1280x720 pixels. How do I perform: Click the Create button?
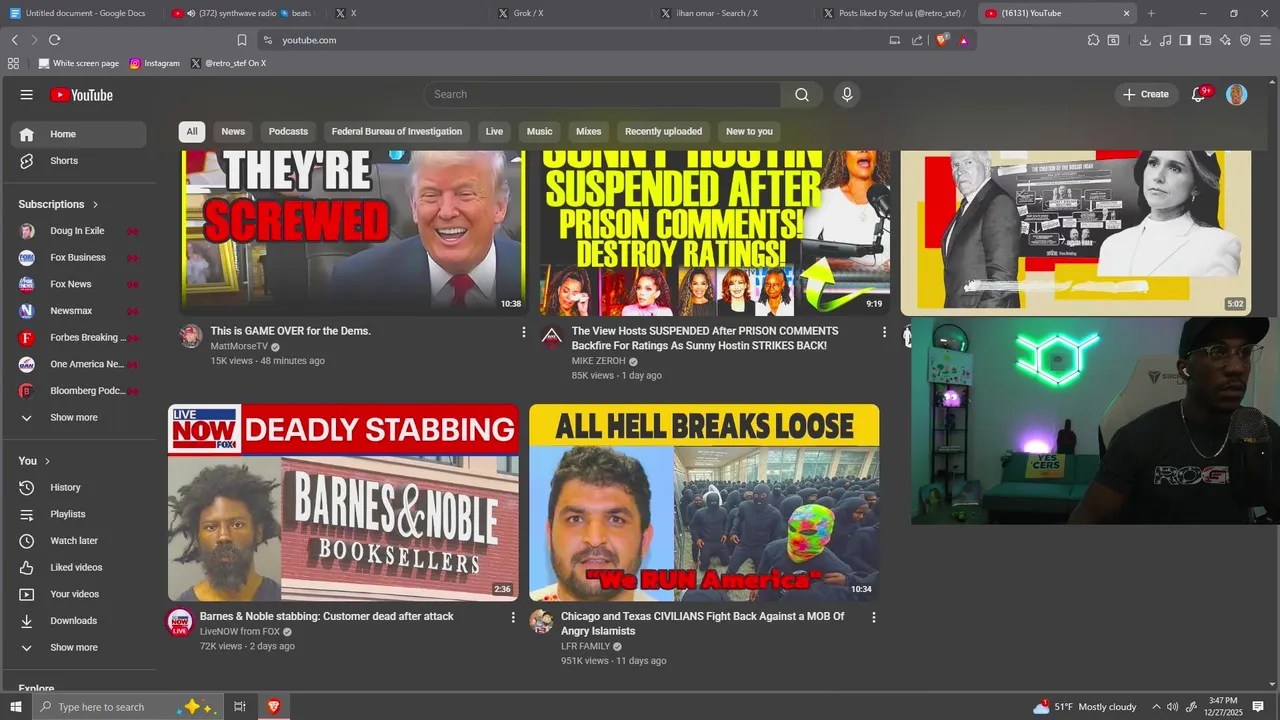(1146, 94)
